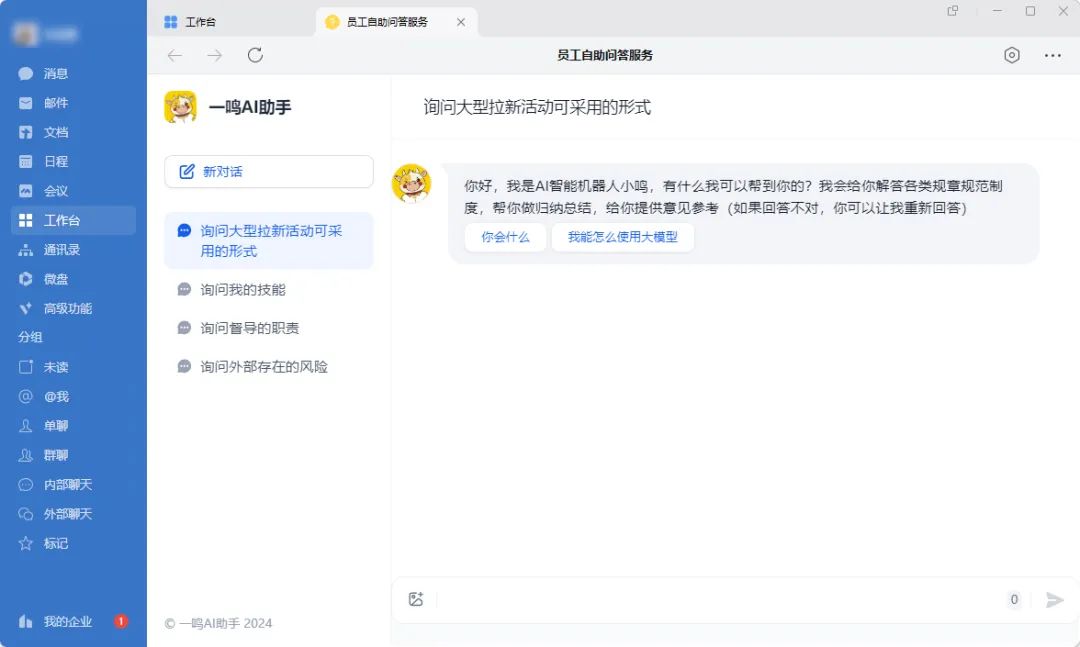The image size is (1080, 647).
Task: Open the 邮件 mail section
Action: [26, 103]
